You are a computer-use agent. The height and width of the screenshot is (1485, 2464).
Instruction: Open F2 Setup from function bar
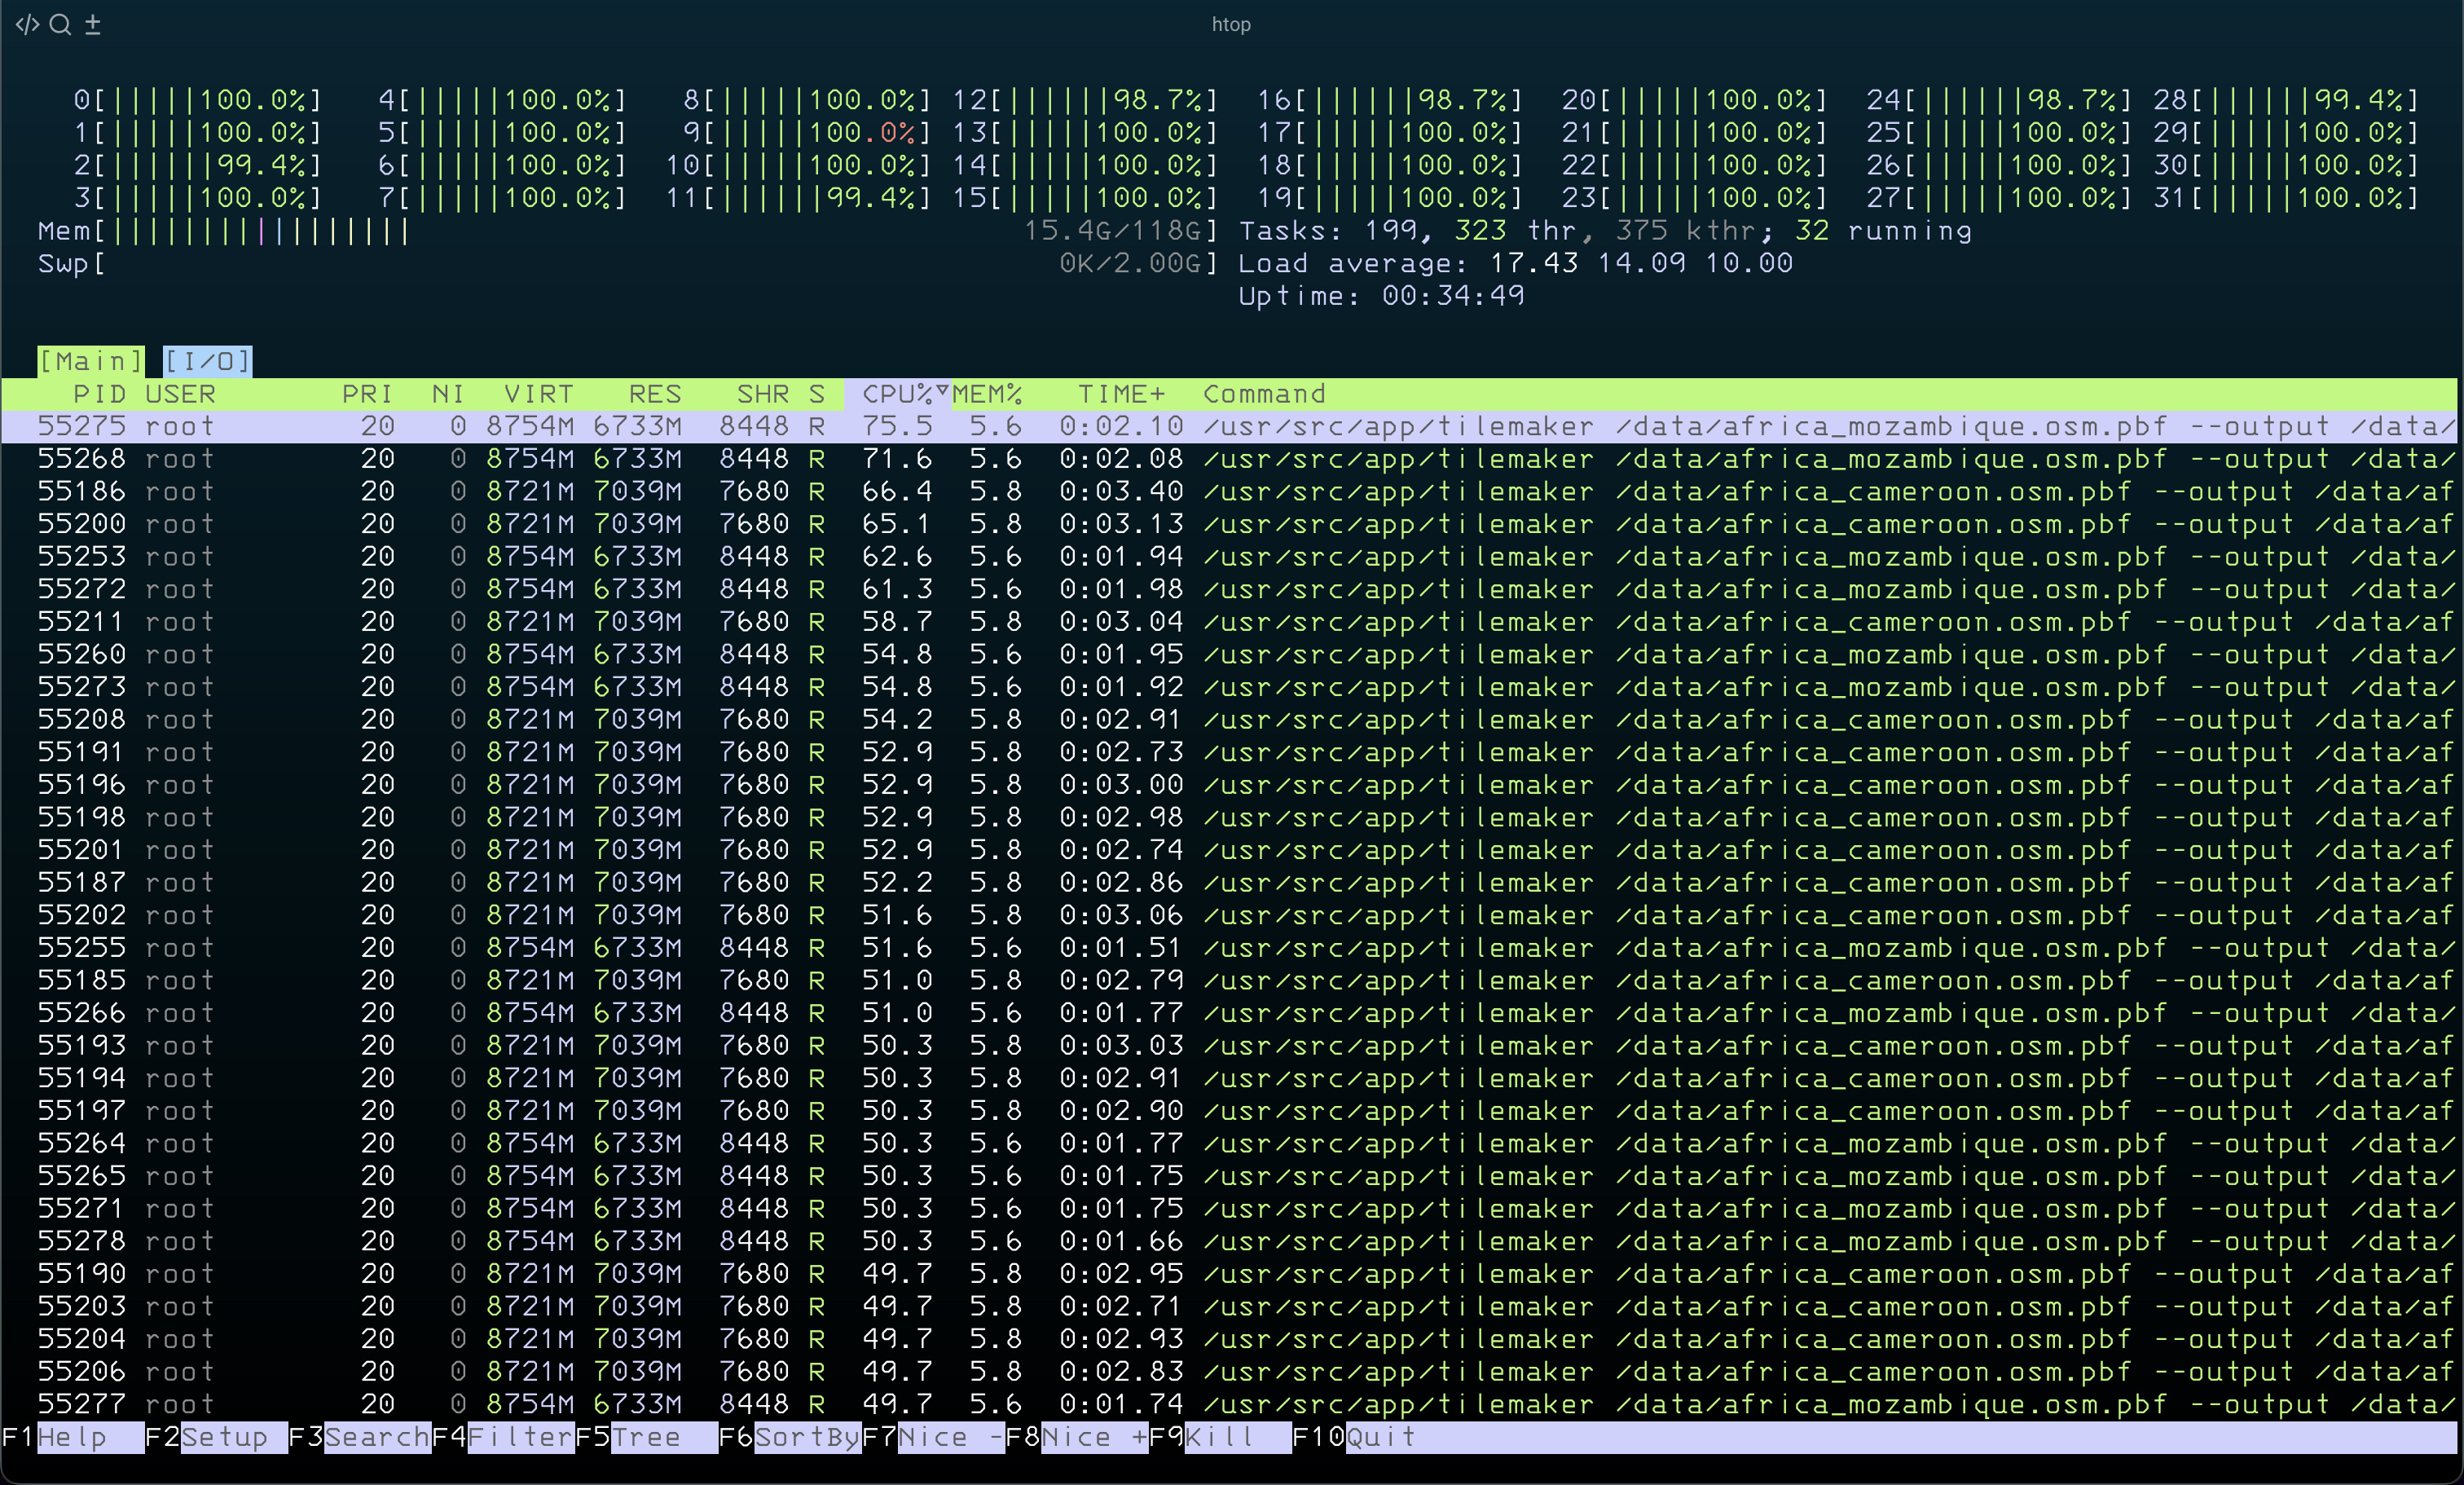[x=224, y=1437]
